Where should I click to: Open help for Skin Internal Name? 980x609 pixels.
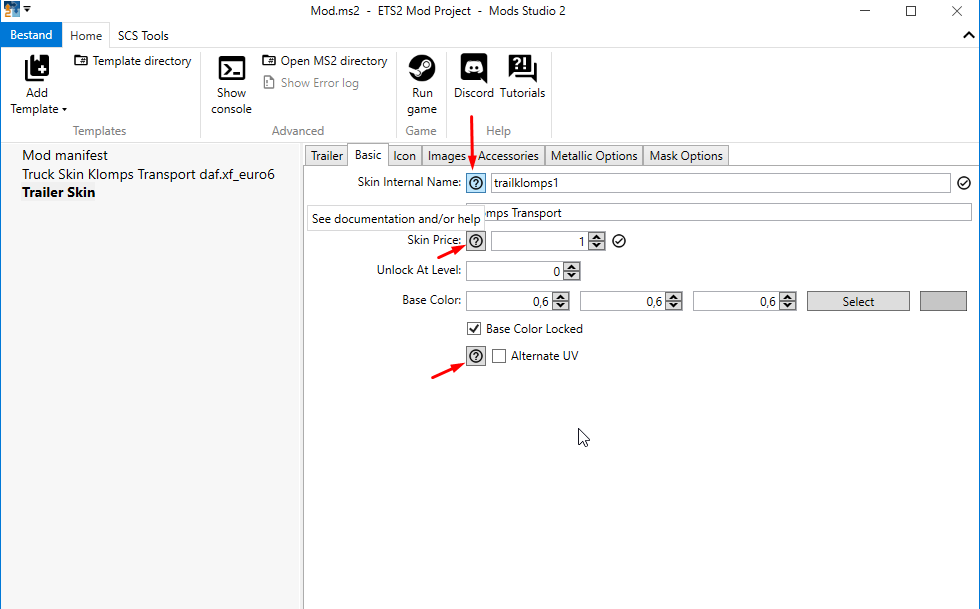(x=475, y=182)
